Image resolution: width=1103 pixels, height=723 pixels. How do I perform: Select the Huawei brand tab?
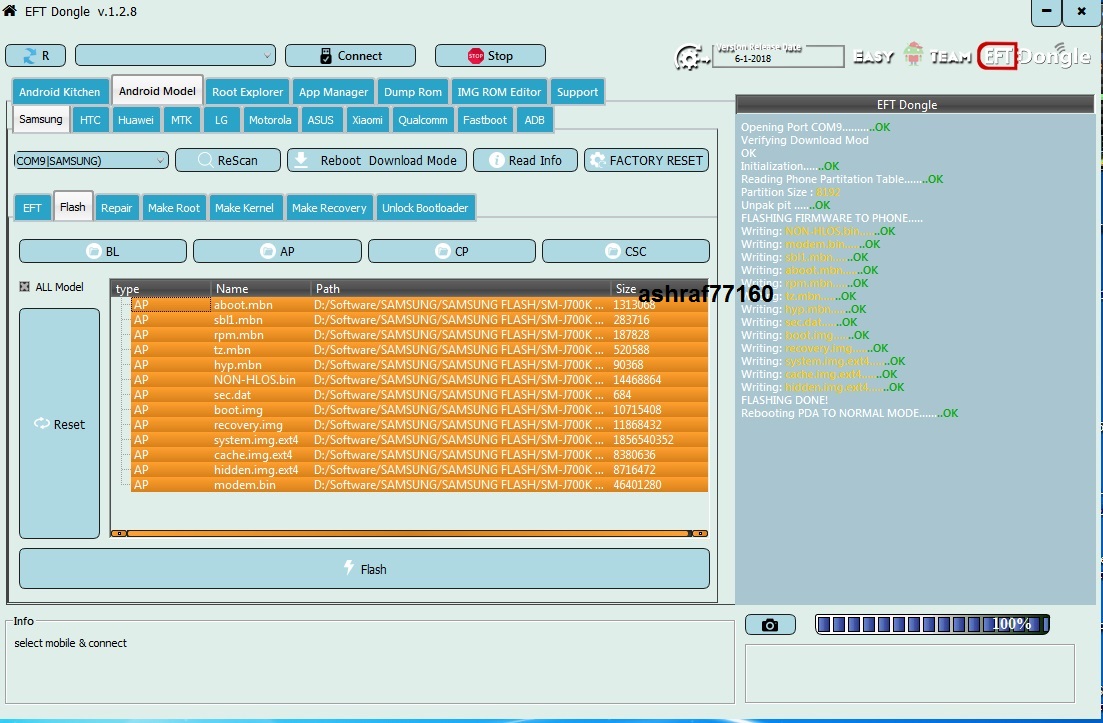(x=136, y=120)
